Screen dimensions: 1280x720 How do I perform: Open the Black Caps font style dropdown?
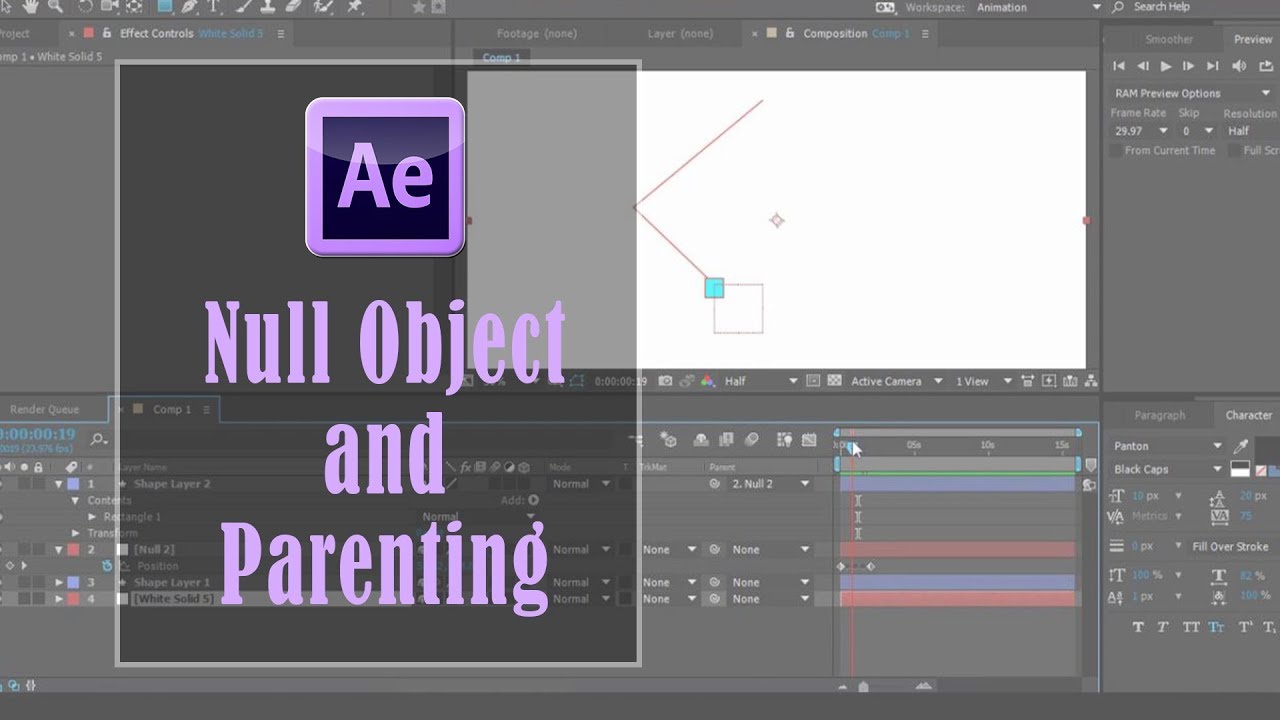1168,469
